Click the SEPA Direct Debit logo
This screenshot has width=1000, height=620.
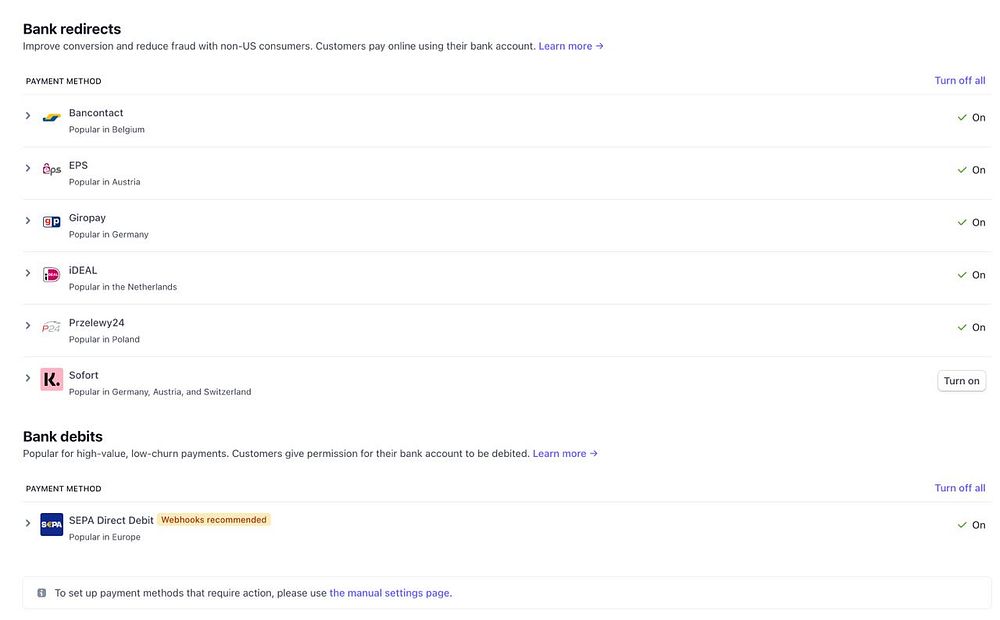[x=52, y=524]
